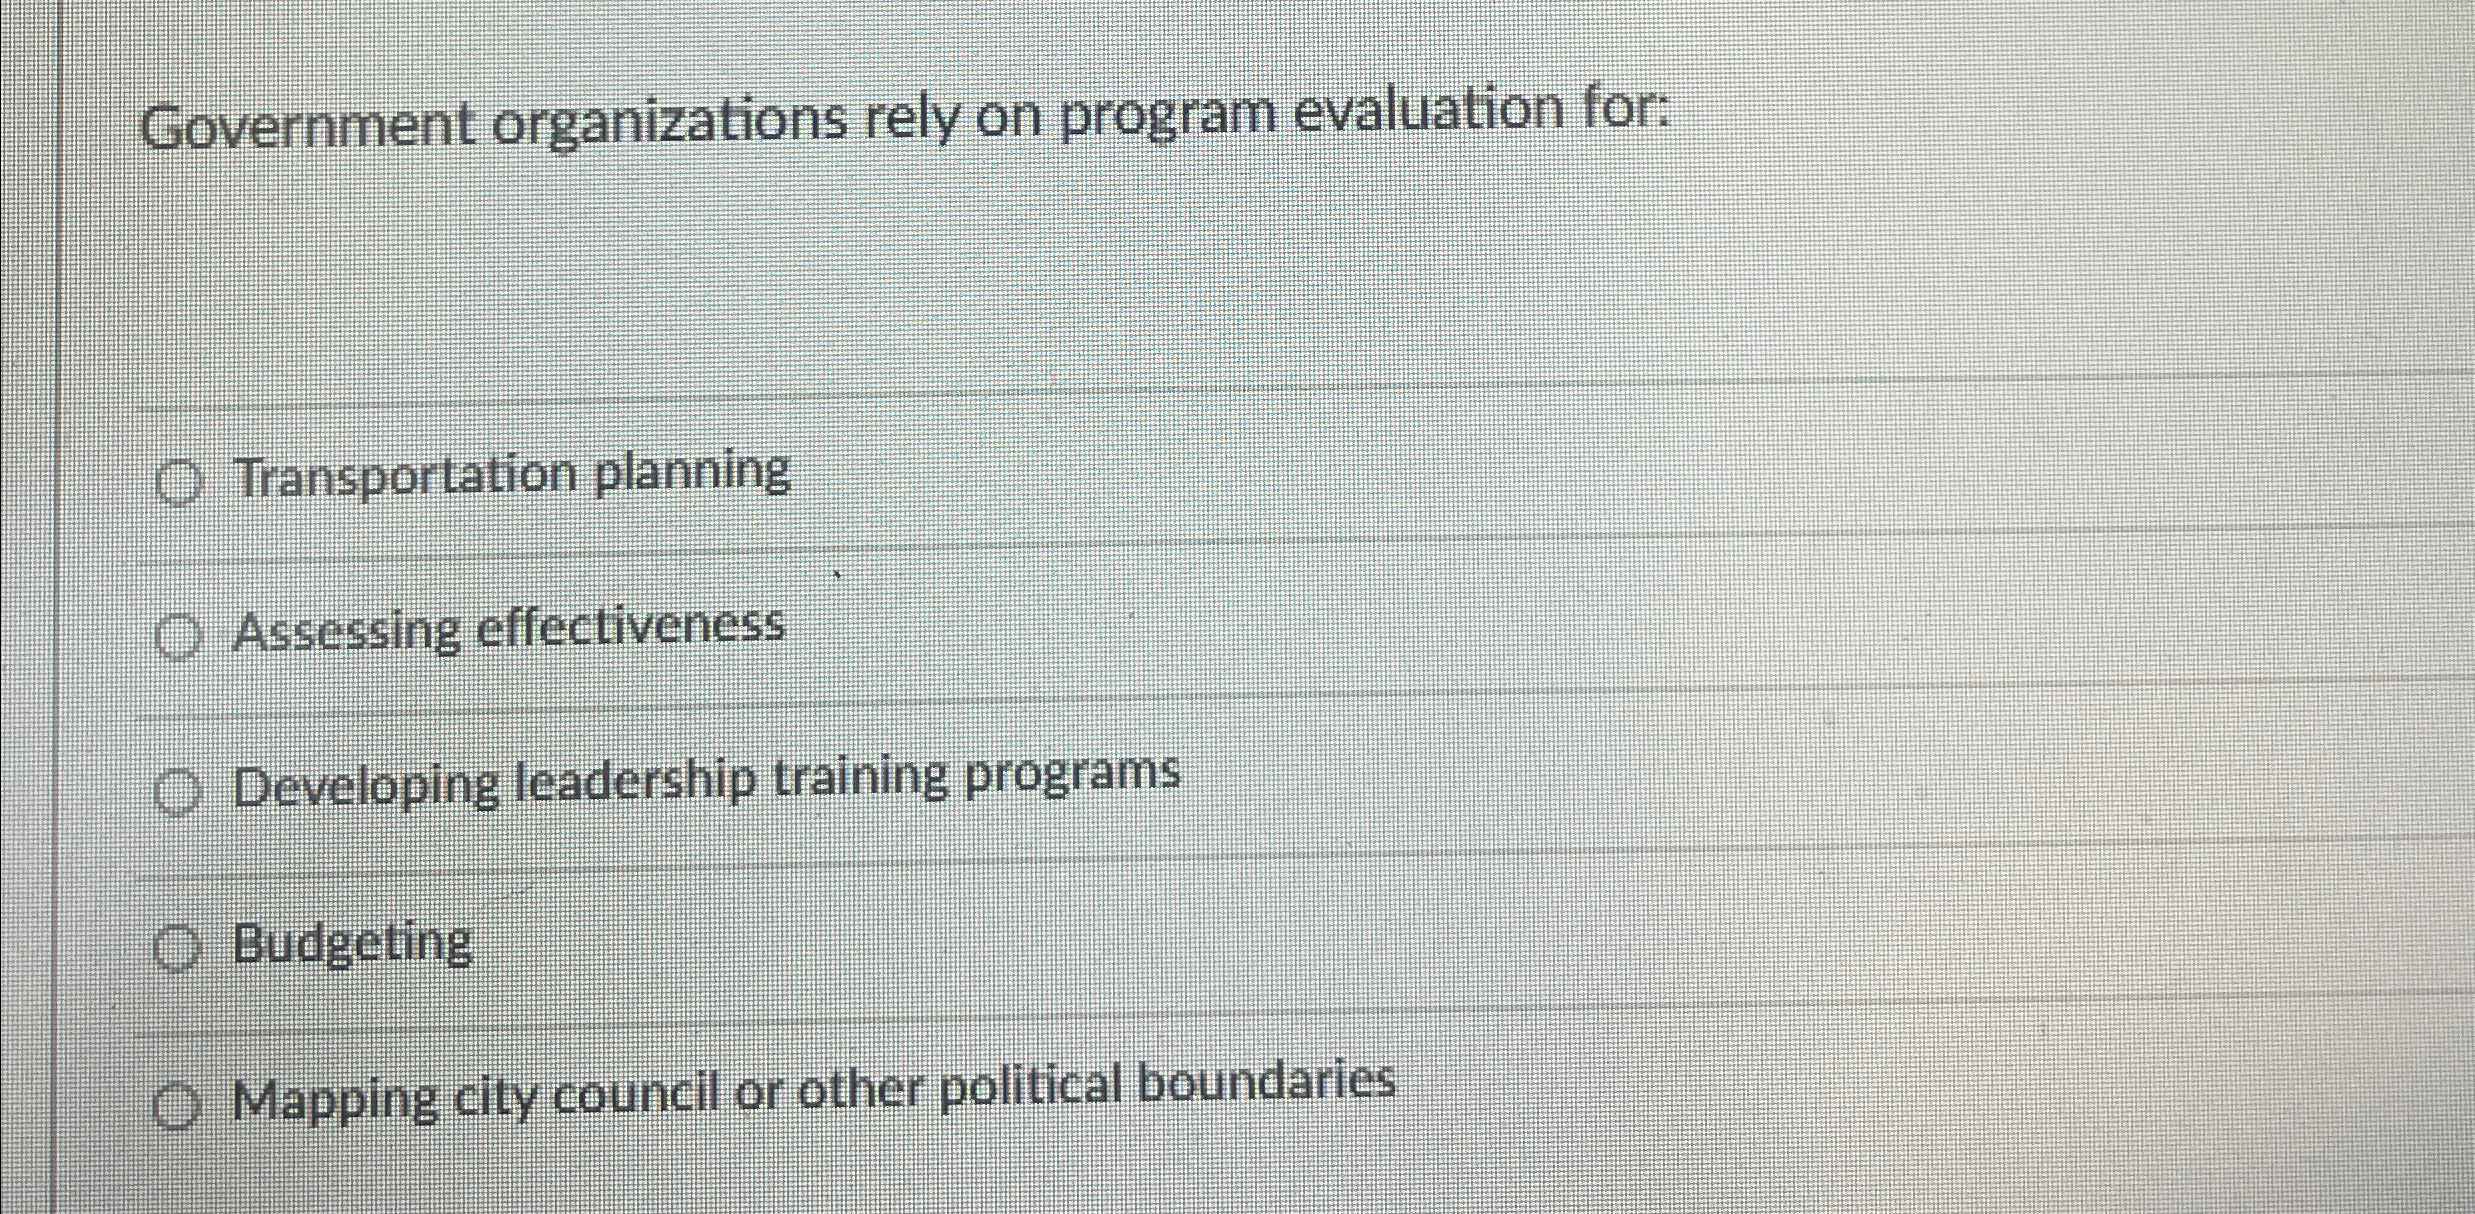Select the radio button for Assessing effectiveness
The height and width of the screenshot is (1214, 2475).
tap(180, 636)
